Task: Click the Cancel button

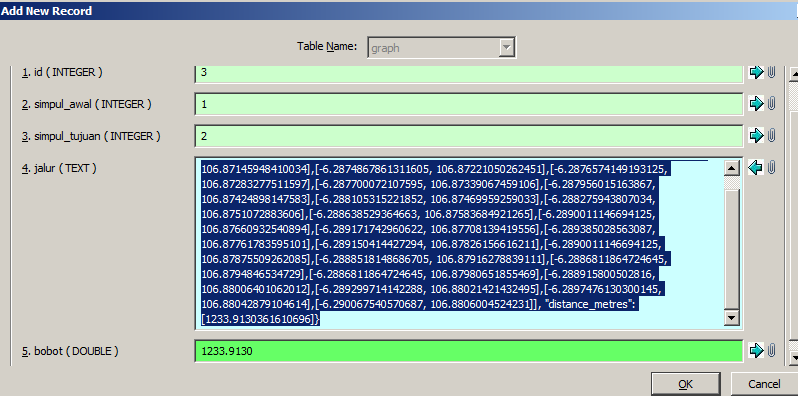Action: 764,384
